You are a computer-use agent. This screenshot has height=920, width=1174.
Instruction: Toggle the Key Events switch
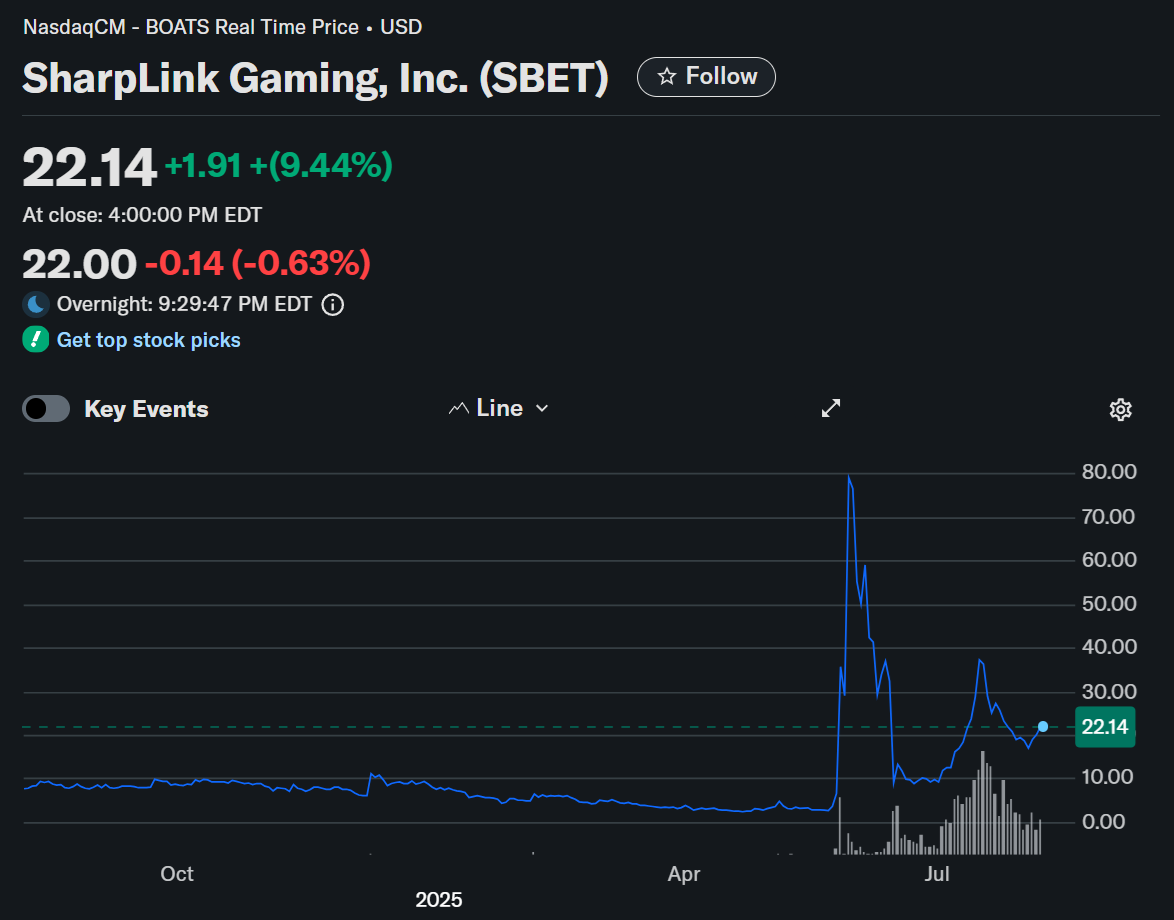coord(46,409)
